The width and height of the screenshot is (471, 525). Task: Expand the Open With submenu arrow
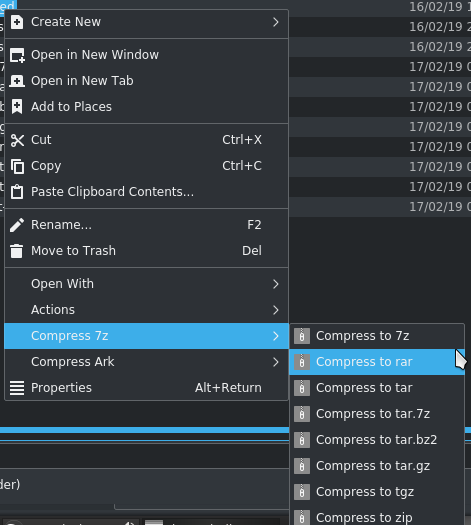pyautogui.click(x=276, y=284)
